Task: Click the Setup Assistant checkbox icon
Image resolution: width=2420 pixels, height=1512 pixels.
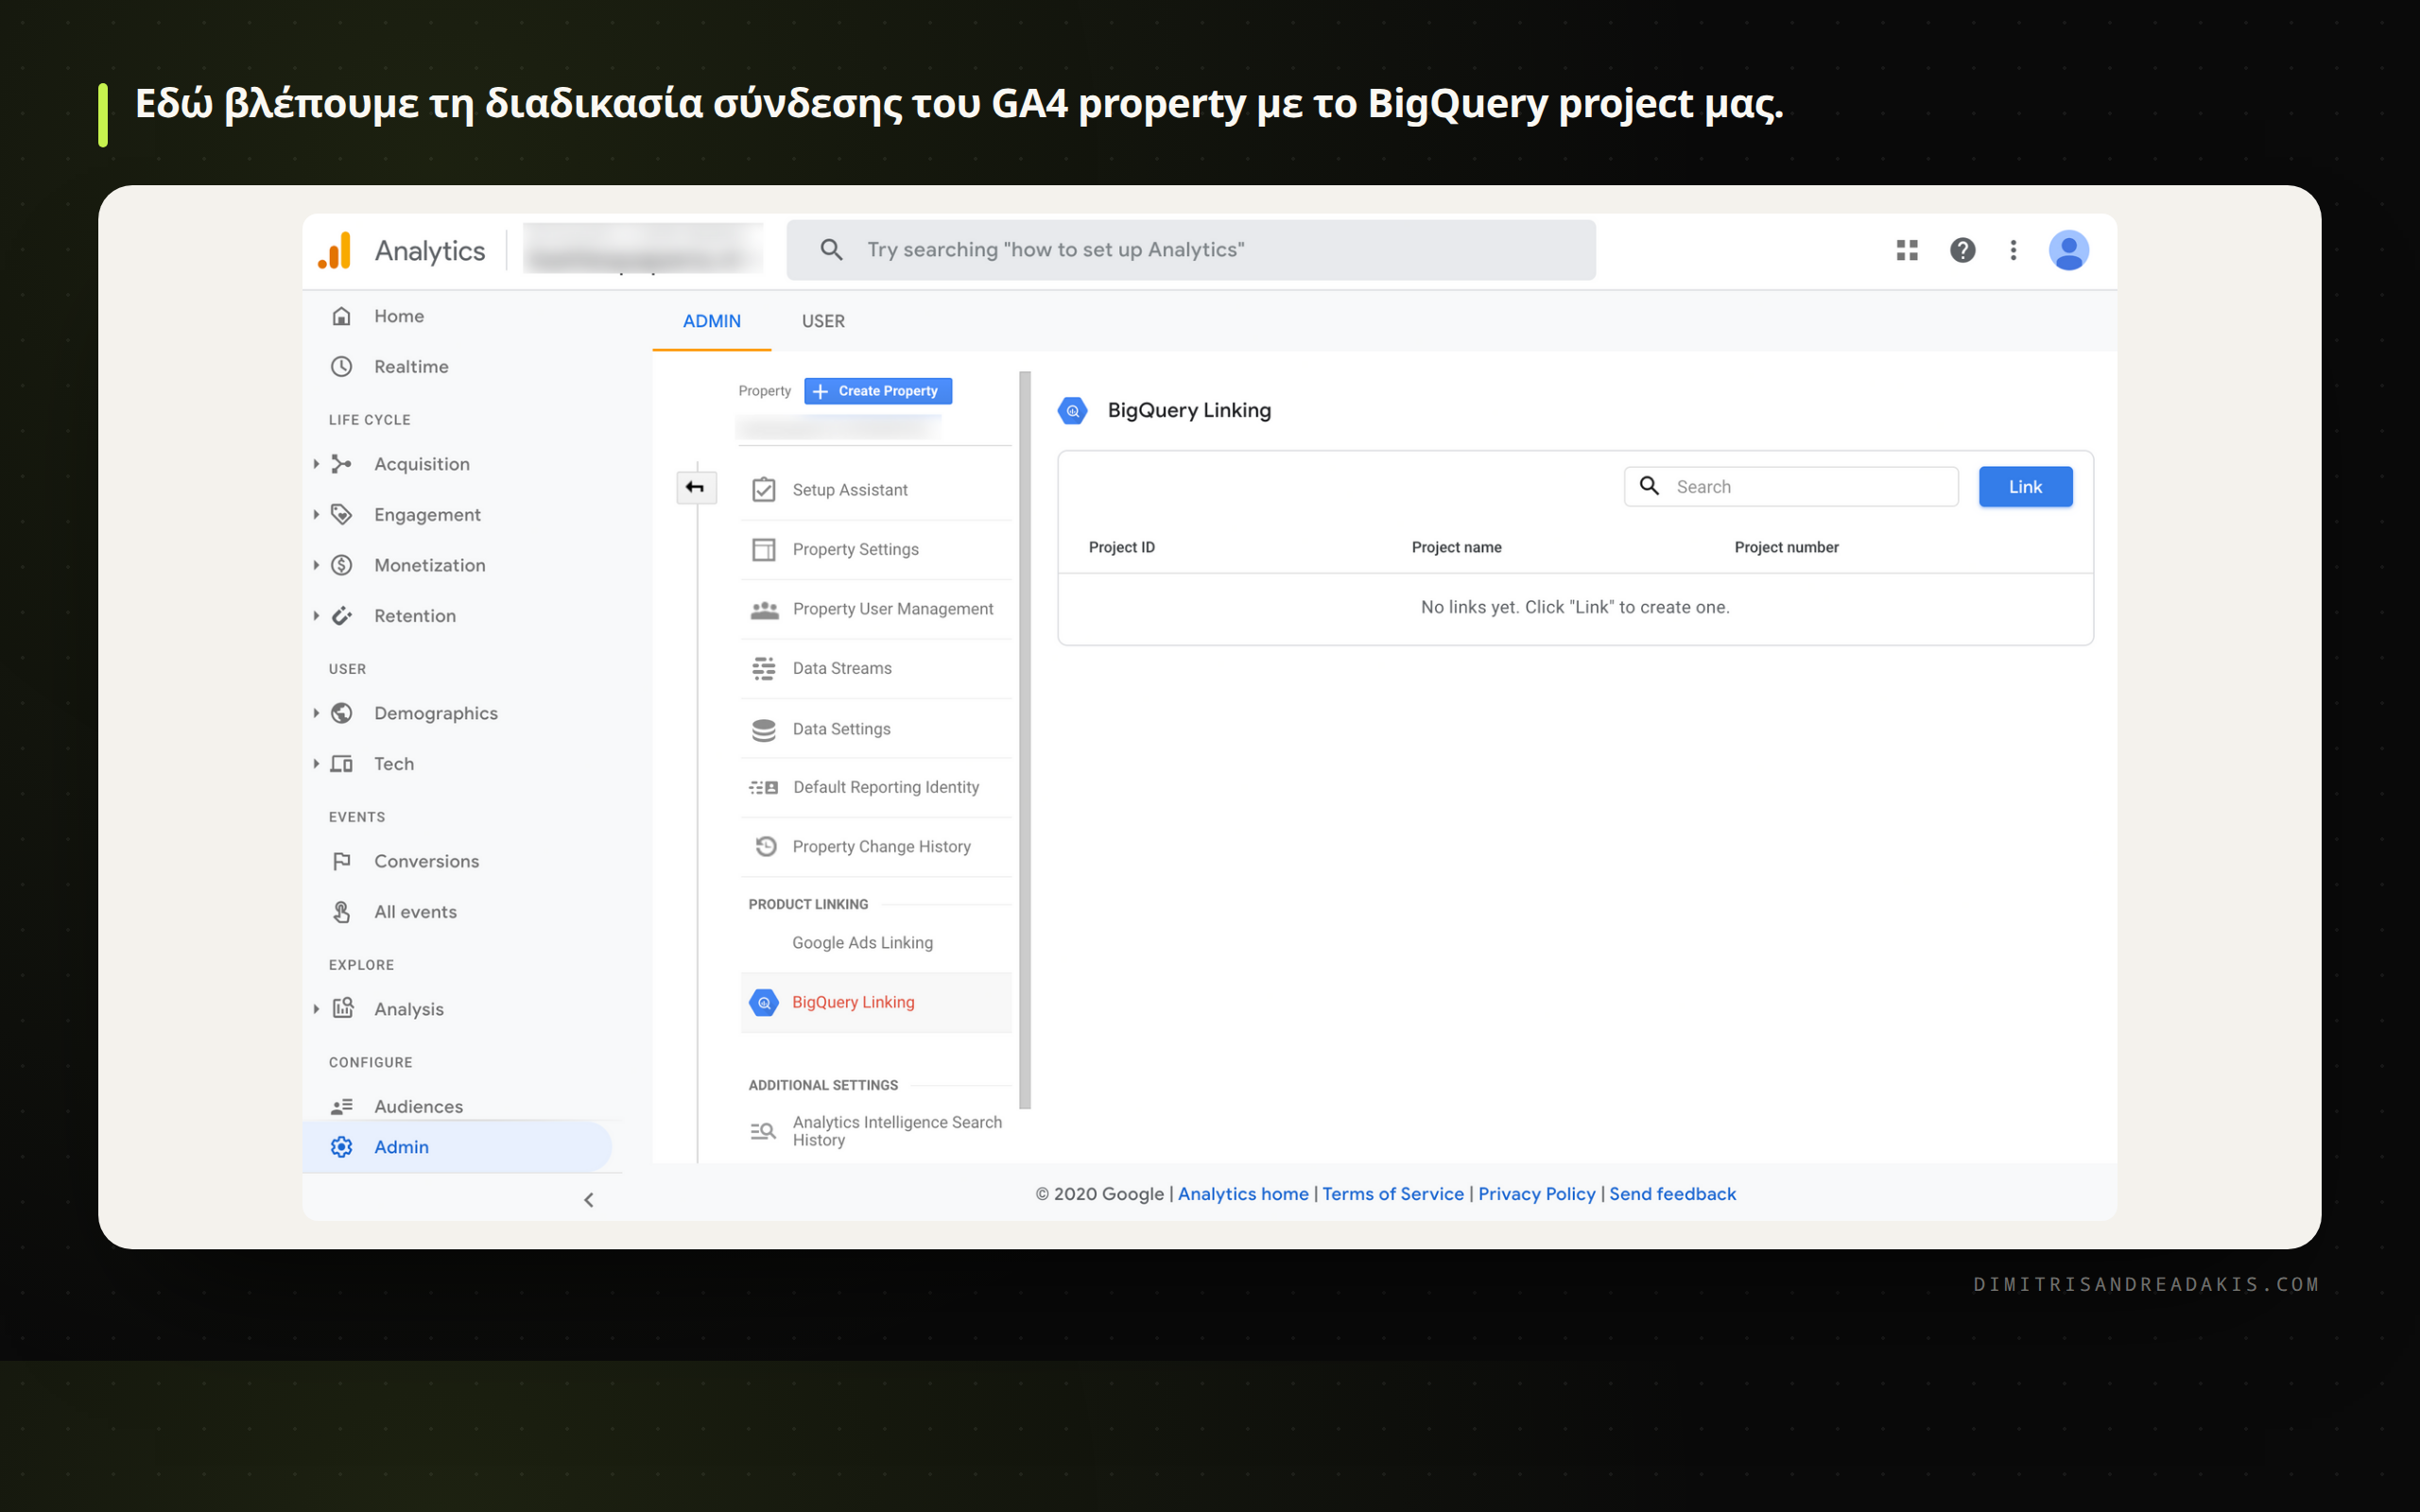Action: [x=764, y=490]
